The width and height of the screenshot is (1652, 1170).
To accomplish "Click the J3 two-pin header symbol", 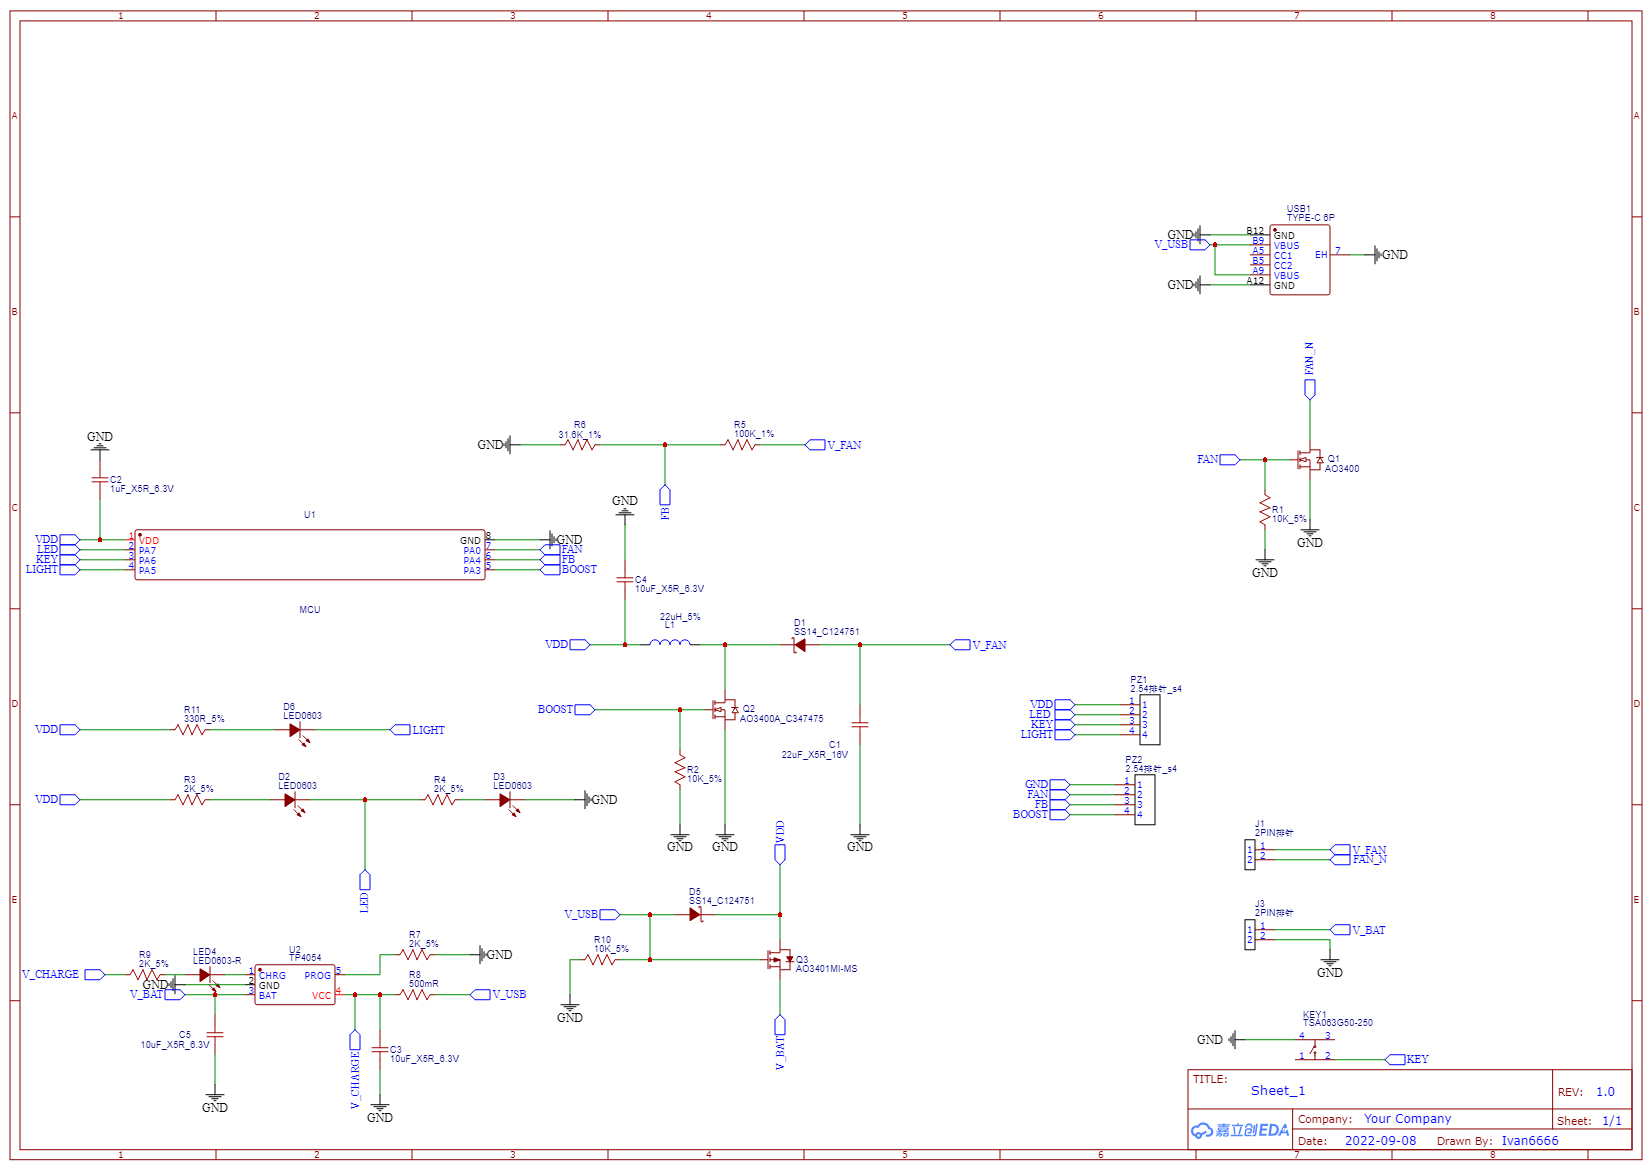I will pos(1250,935).
